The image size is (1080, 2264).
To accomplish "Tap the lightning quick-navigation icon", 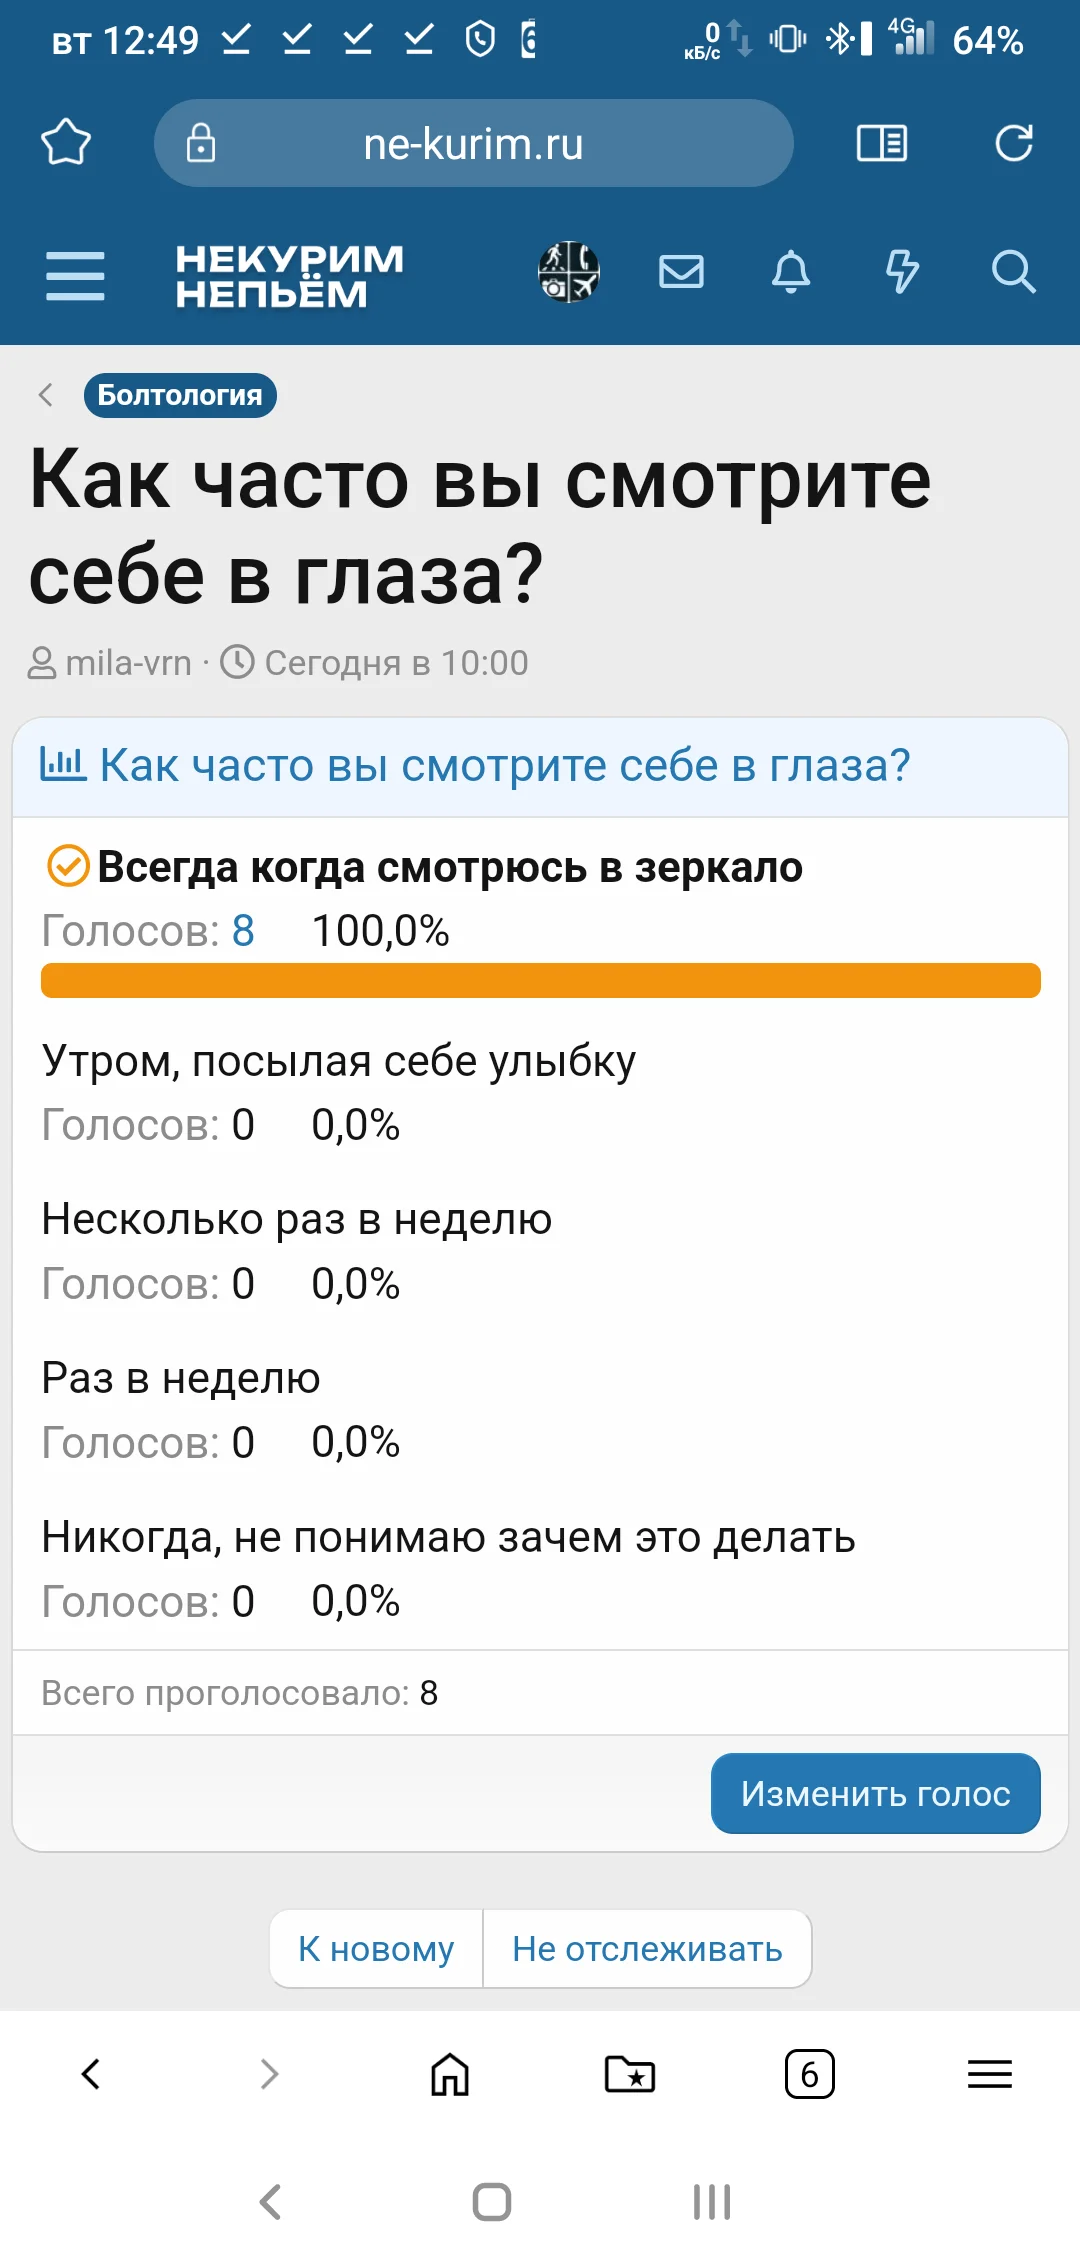I will tap(902, 272).
